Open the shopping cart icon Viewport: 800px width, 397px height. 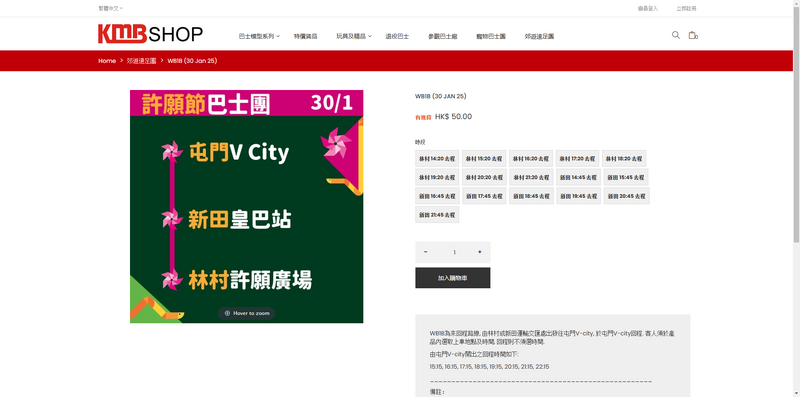pos(692,35)
